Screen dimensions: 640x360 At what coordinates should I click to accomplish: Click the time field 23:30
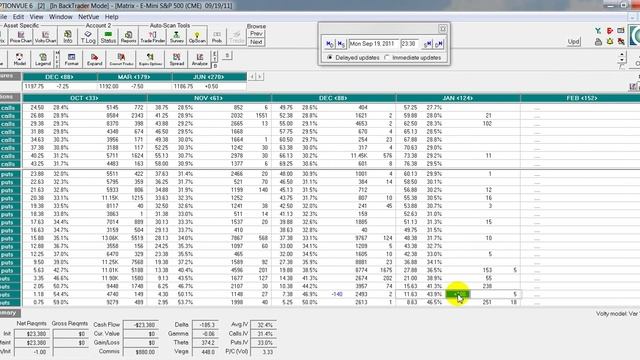pos(410,44)
